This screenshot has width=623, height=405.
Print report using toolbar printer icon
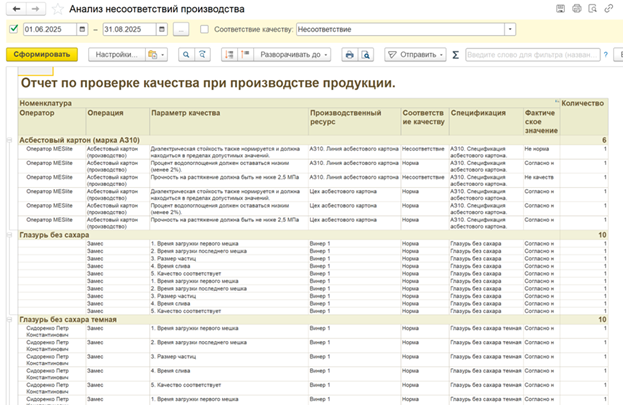350,54
